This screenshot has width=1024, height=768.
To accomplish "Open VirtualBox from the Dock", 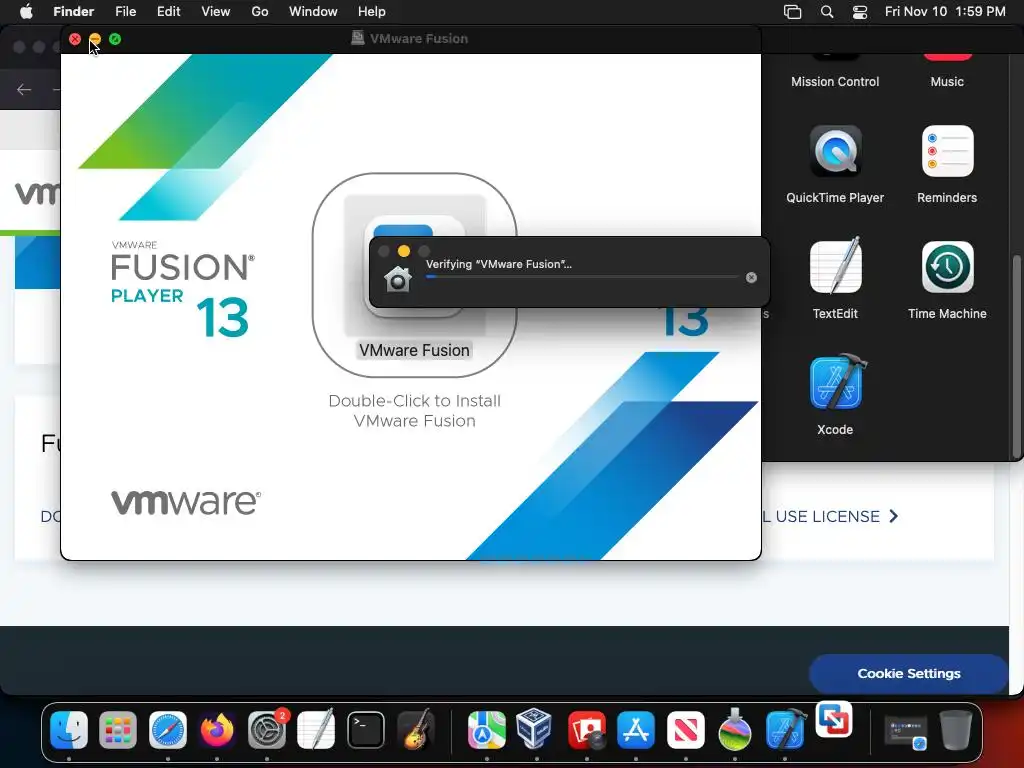I will pos(536,729).
